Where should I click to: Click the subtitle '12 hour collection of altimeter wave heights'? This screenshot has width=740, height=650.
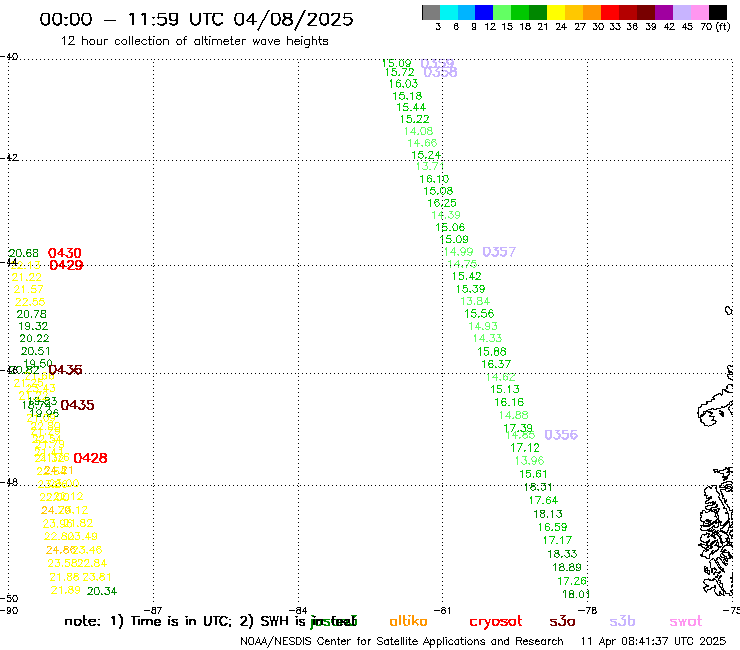pyautogui.click(x=194, y=41)
